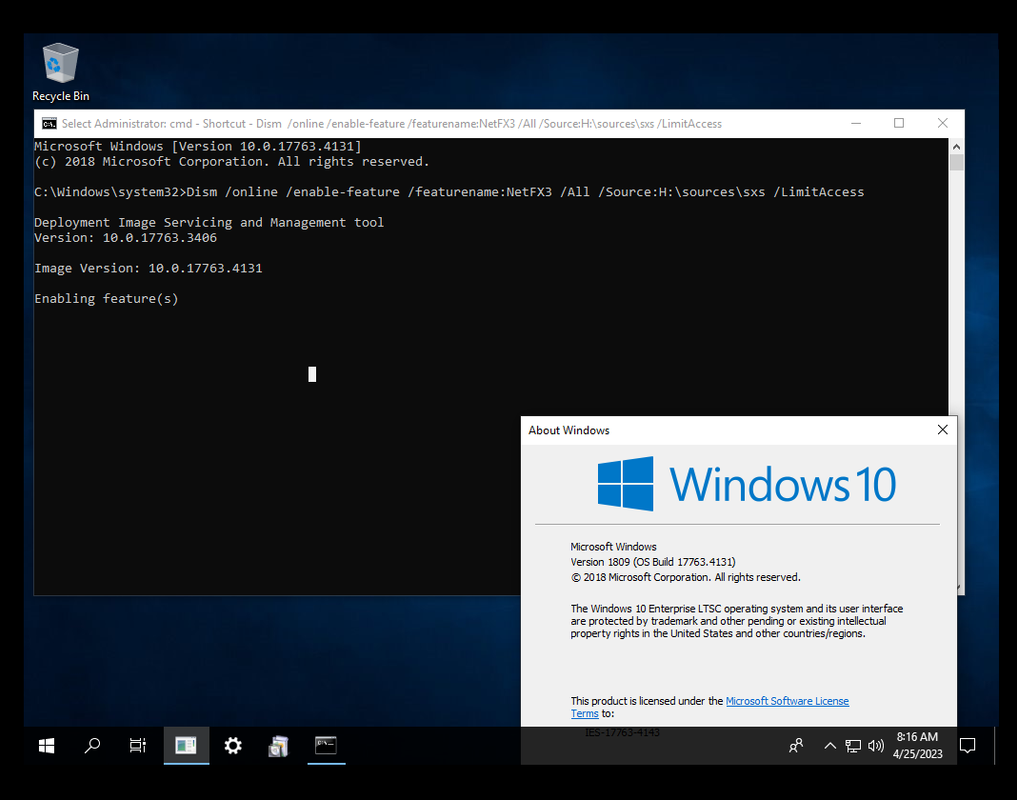Screen dimensions: 1017x800
Task: Show hidden tray icons chevron
Action: point(830,746)
